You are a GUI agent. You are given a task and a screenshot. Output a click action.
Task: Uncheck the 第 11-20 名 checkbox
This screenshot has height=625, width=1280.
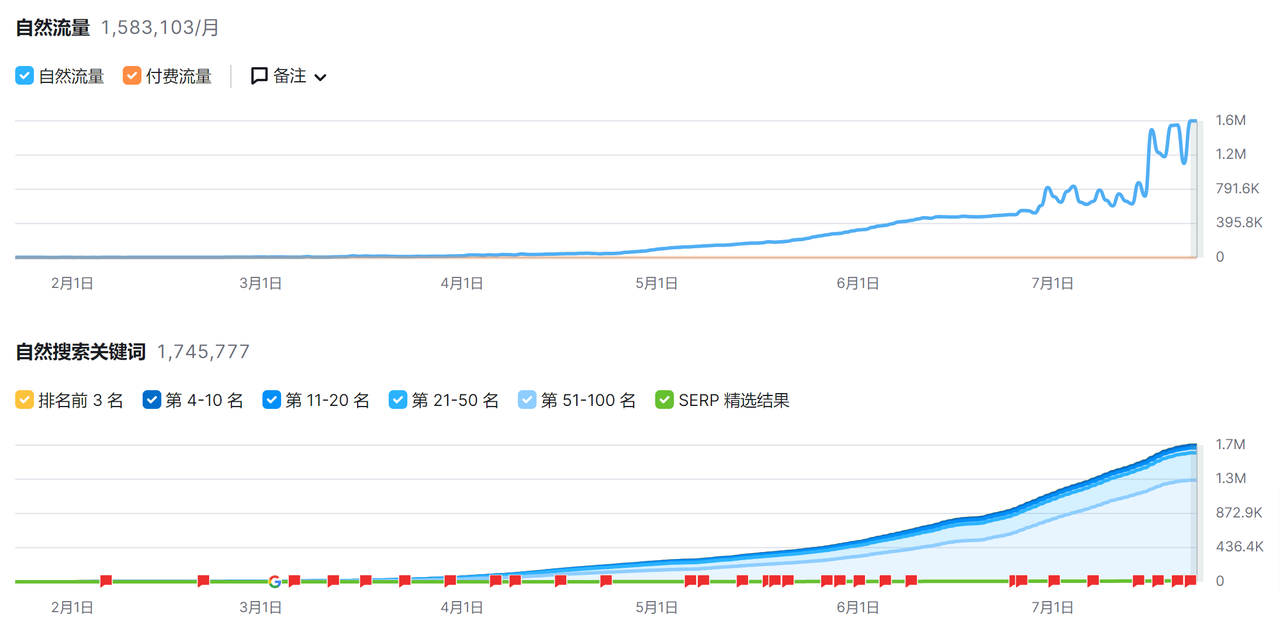click(x=272, y=400)
